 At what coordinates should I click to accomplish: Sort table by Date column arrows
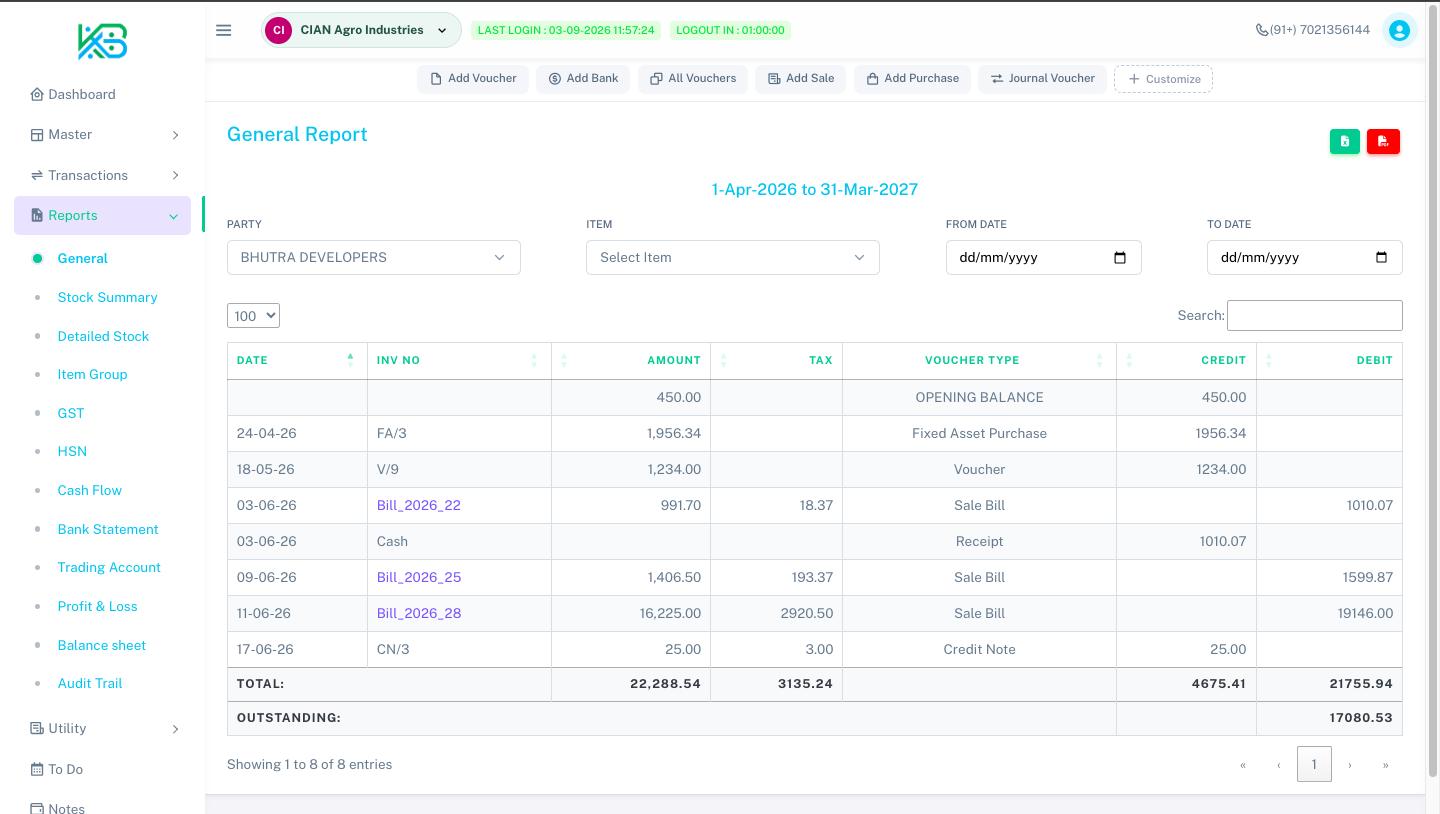click(350, 360)
